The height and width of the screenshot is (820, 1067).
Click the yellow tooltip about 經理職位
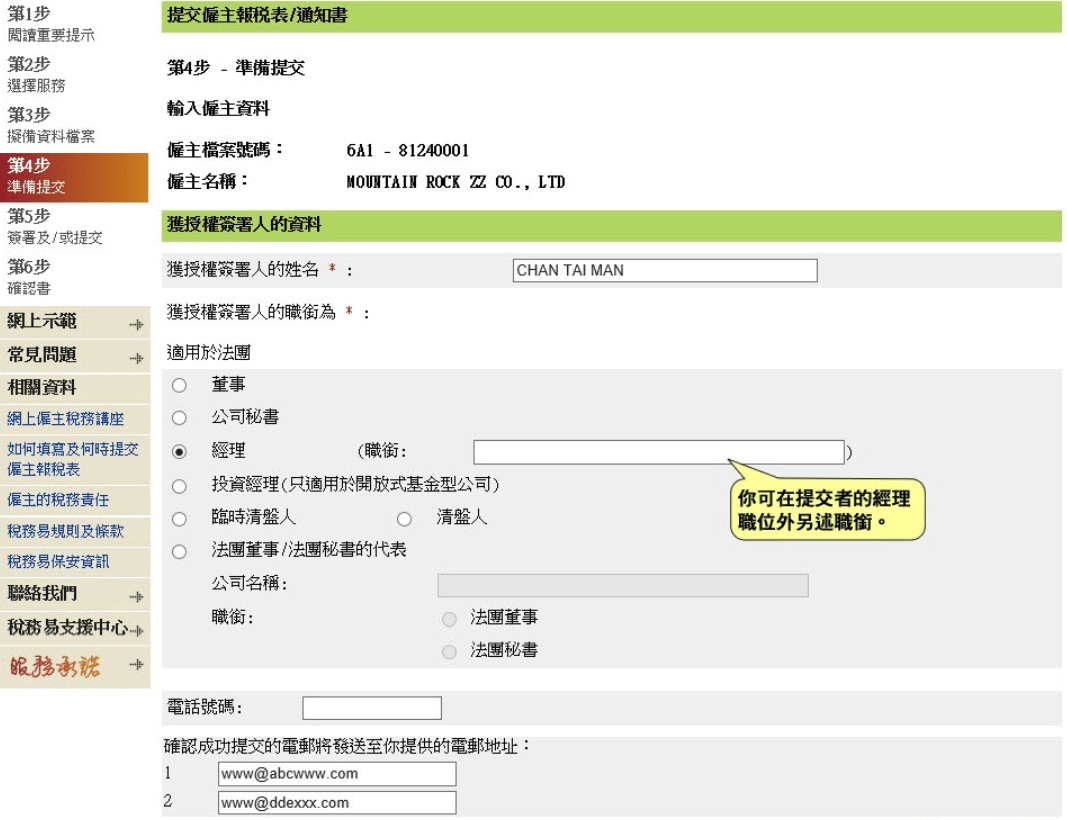(x=827, y=510)
